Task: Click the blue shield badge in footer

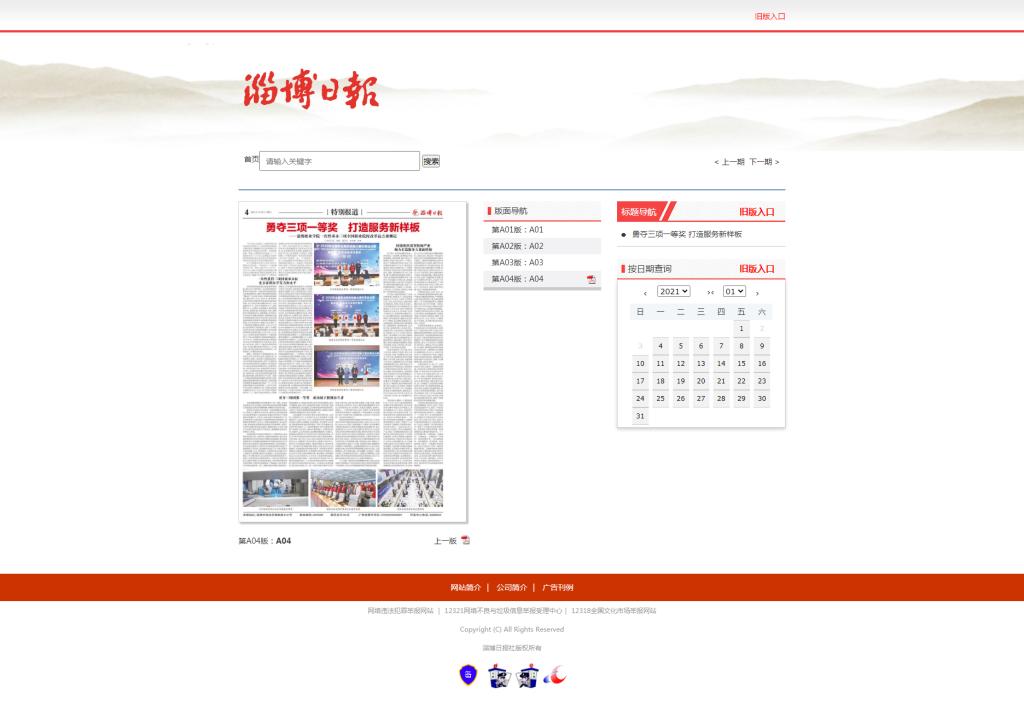Action: pos(468,675)
